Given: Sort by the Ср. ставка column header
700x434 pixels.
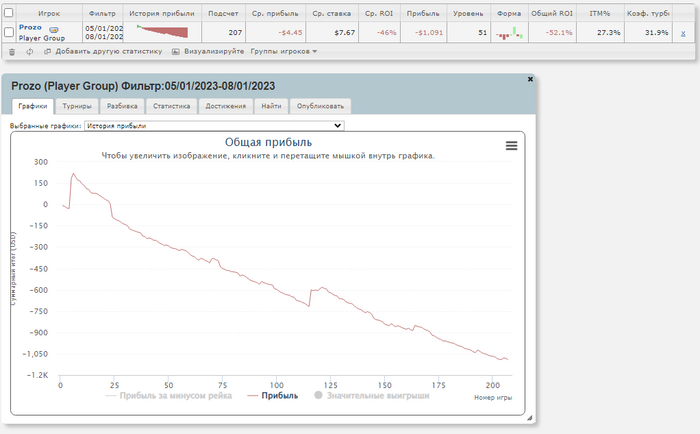Looking at the screenshot, I should [x=332, y=13].
